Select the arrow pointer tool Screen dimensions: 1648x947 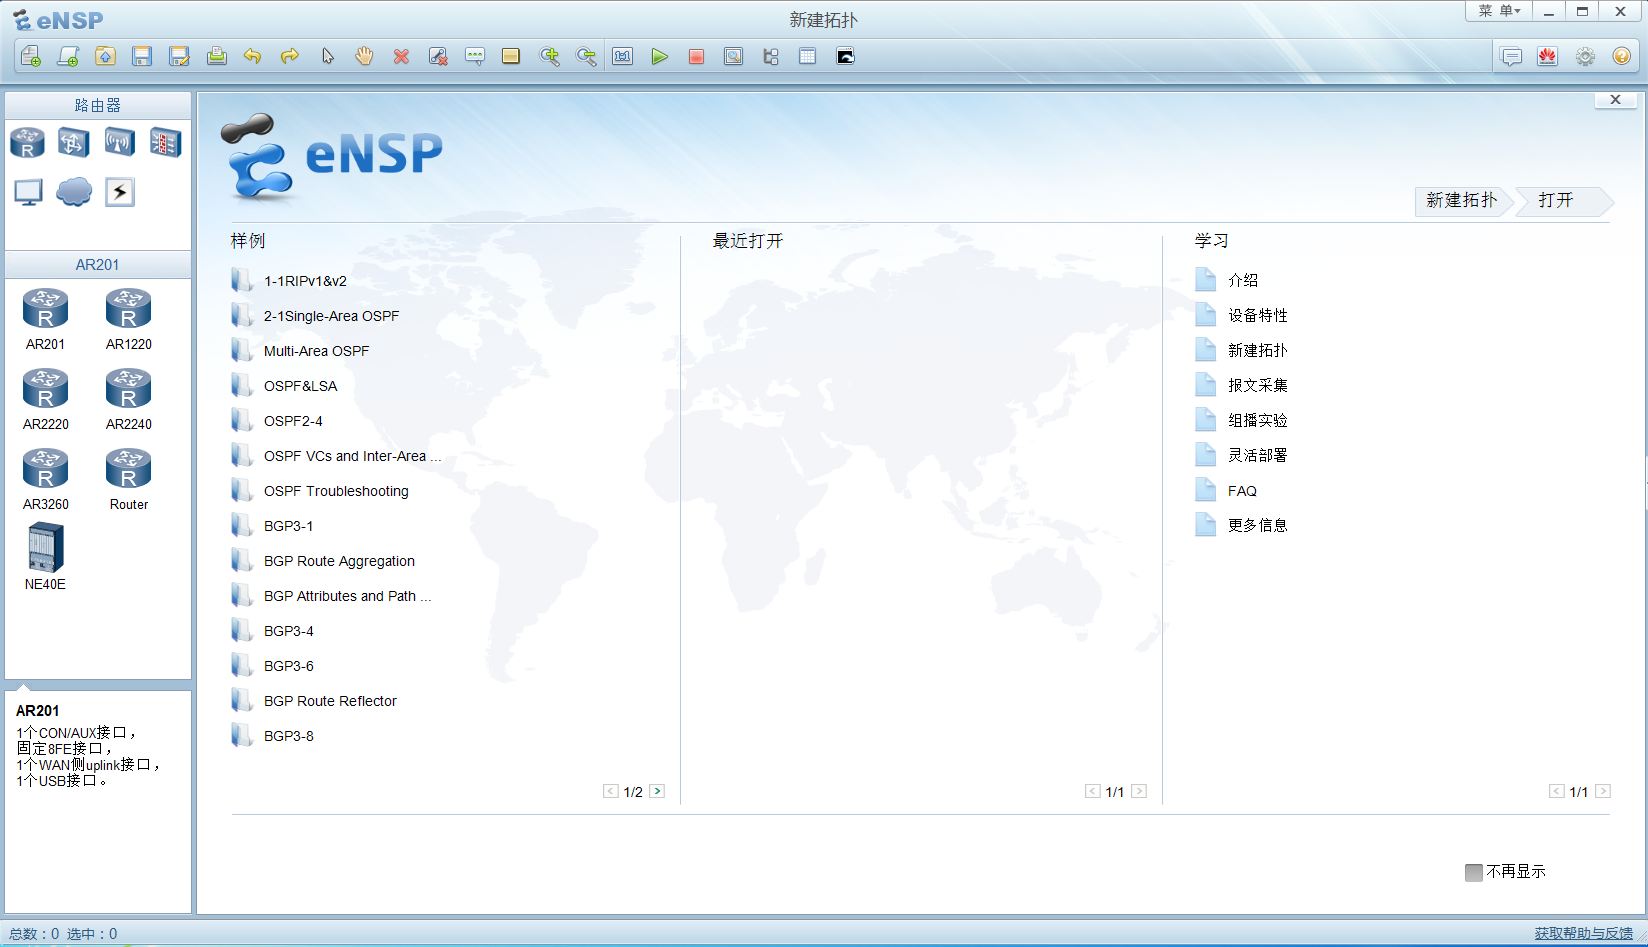tap(327, 57)
